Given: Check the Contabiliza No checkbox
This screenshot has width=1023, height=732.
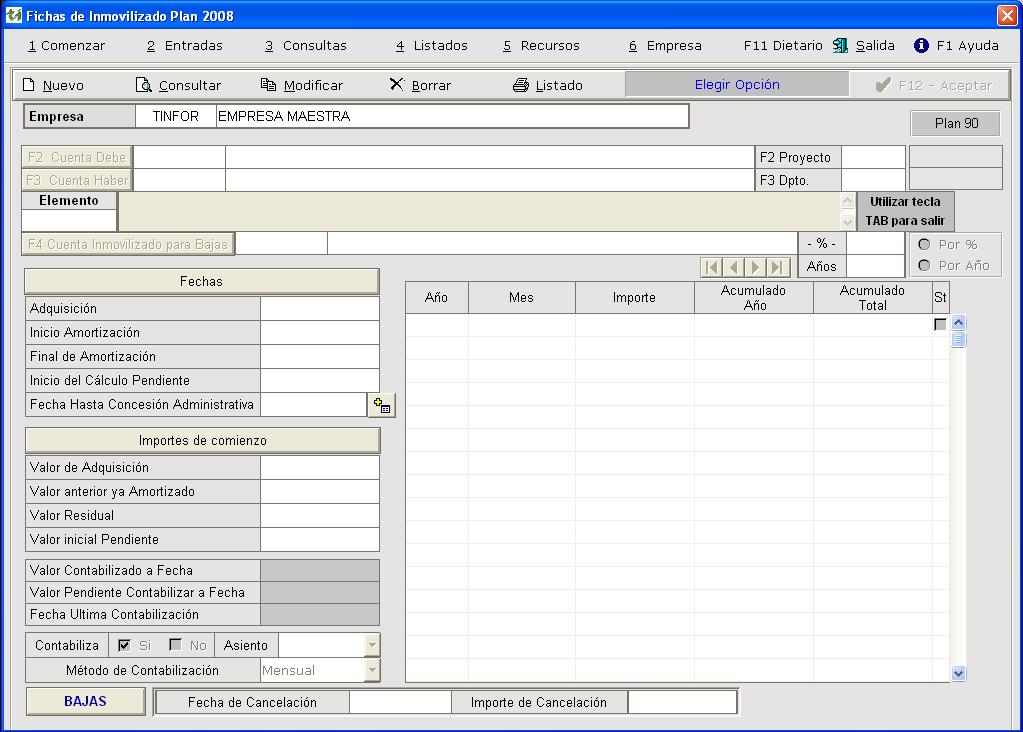Looking at the screenshot, I should coord(175,645).
